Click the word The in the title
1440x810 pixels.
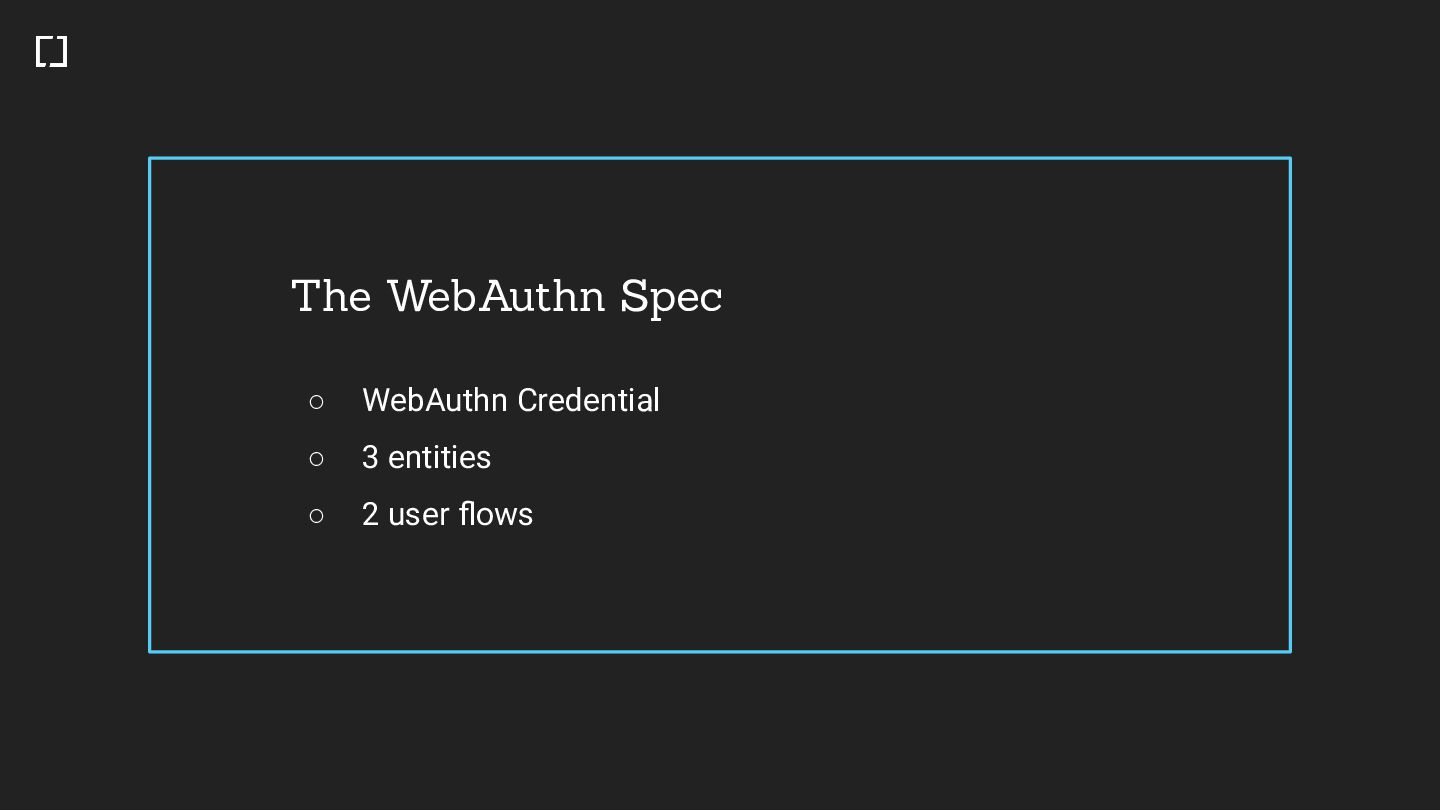[331, 297]
